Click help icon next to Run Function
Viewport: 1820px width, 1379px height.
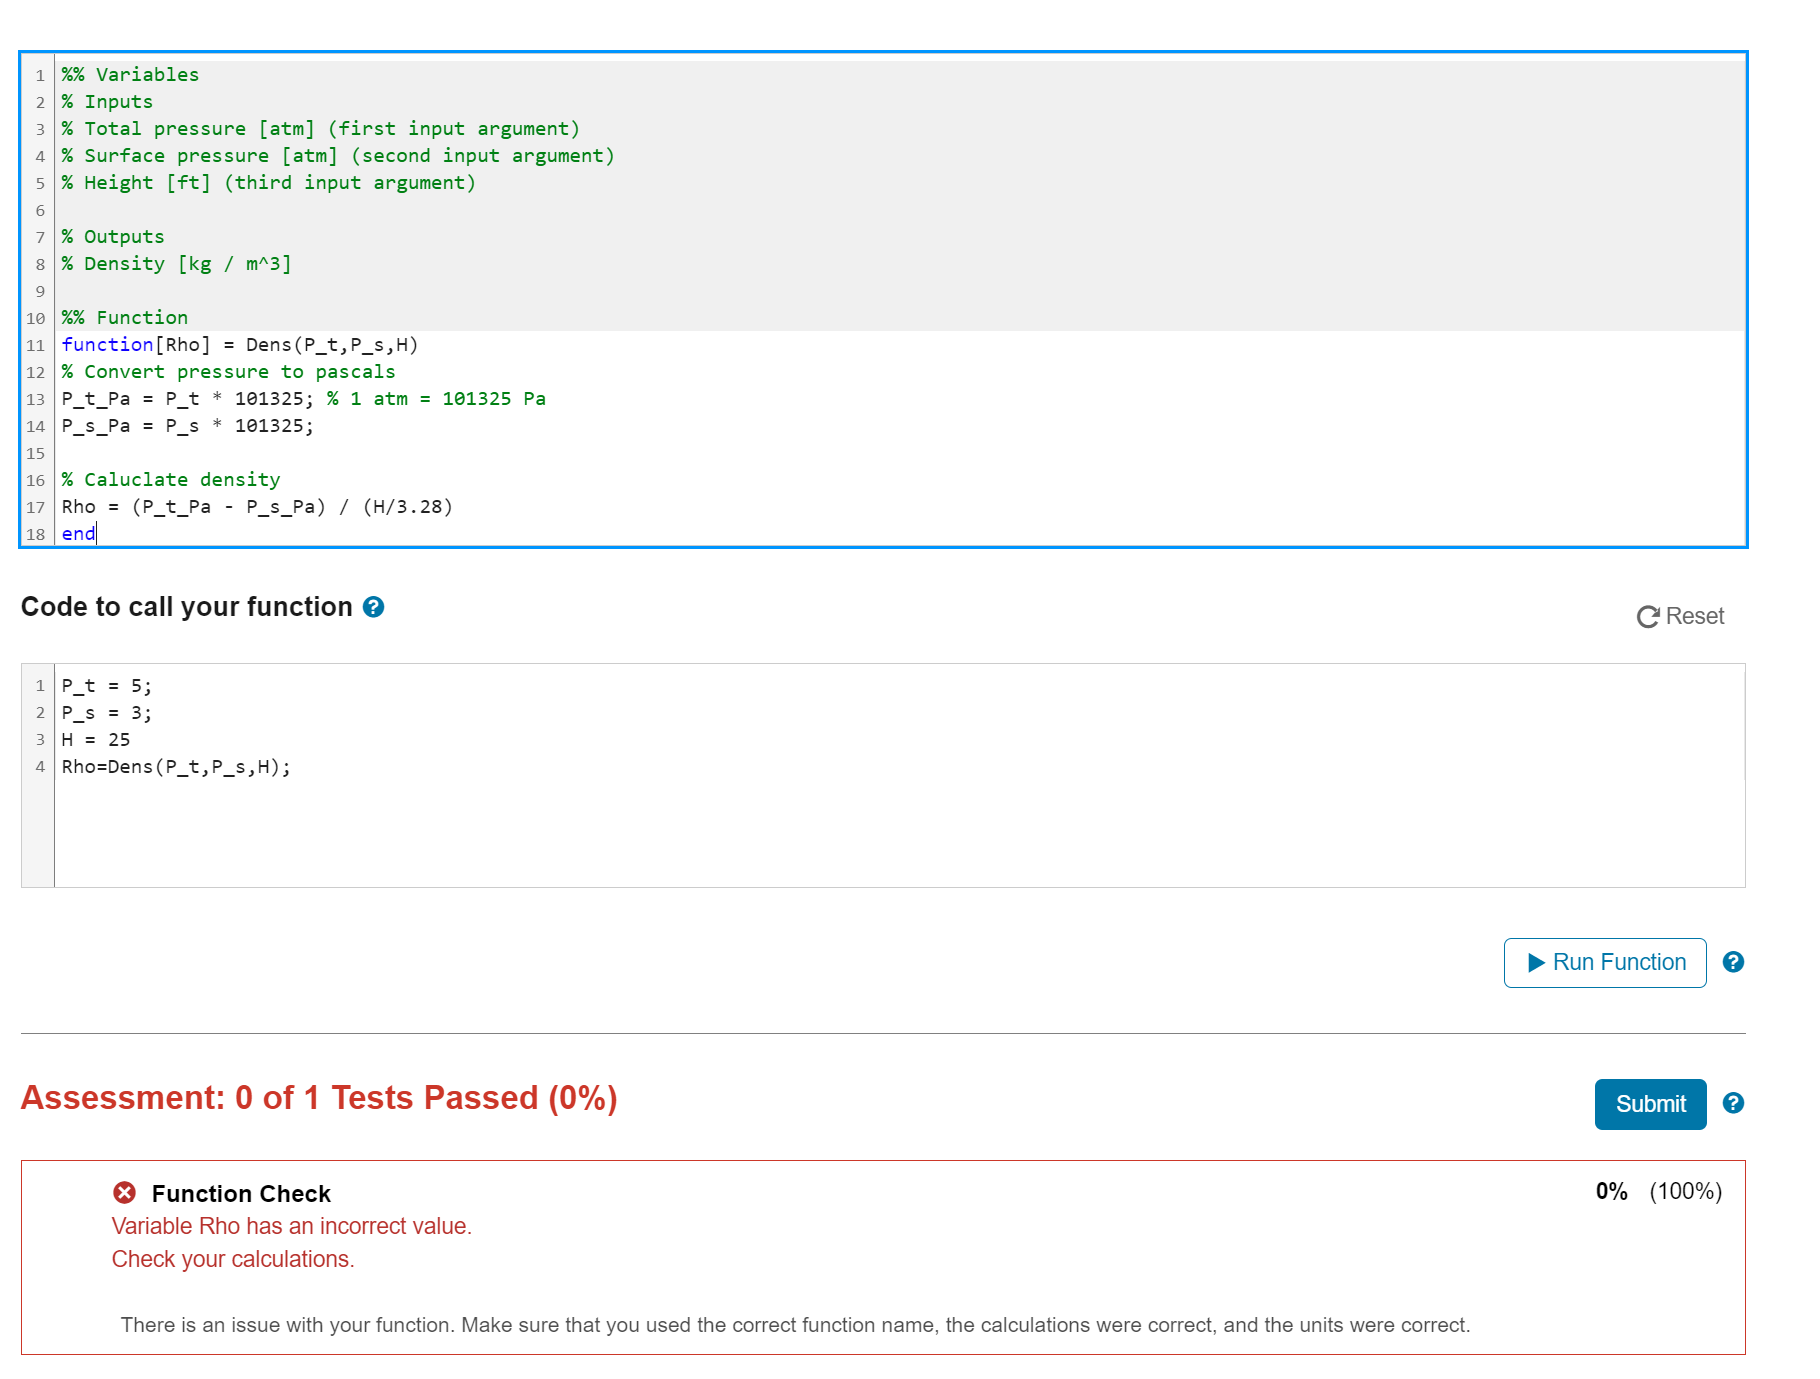[1733, 962]
